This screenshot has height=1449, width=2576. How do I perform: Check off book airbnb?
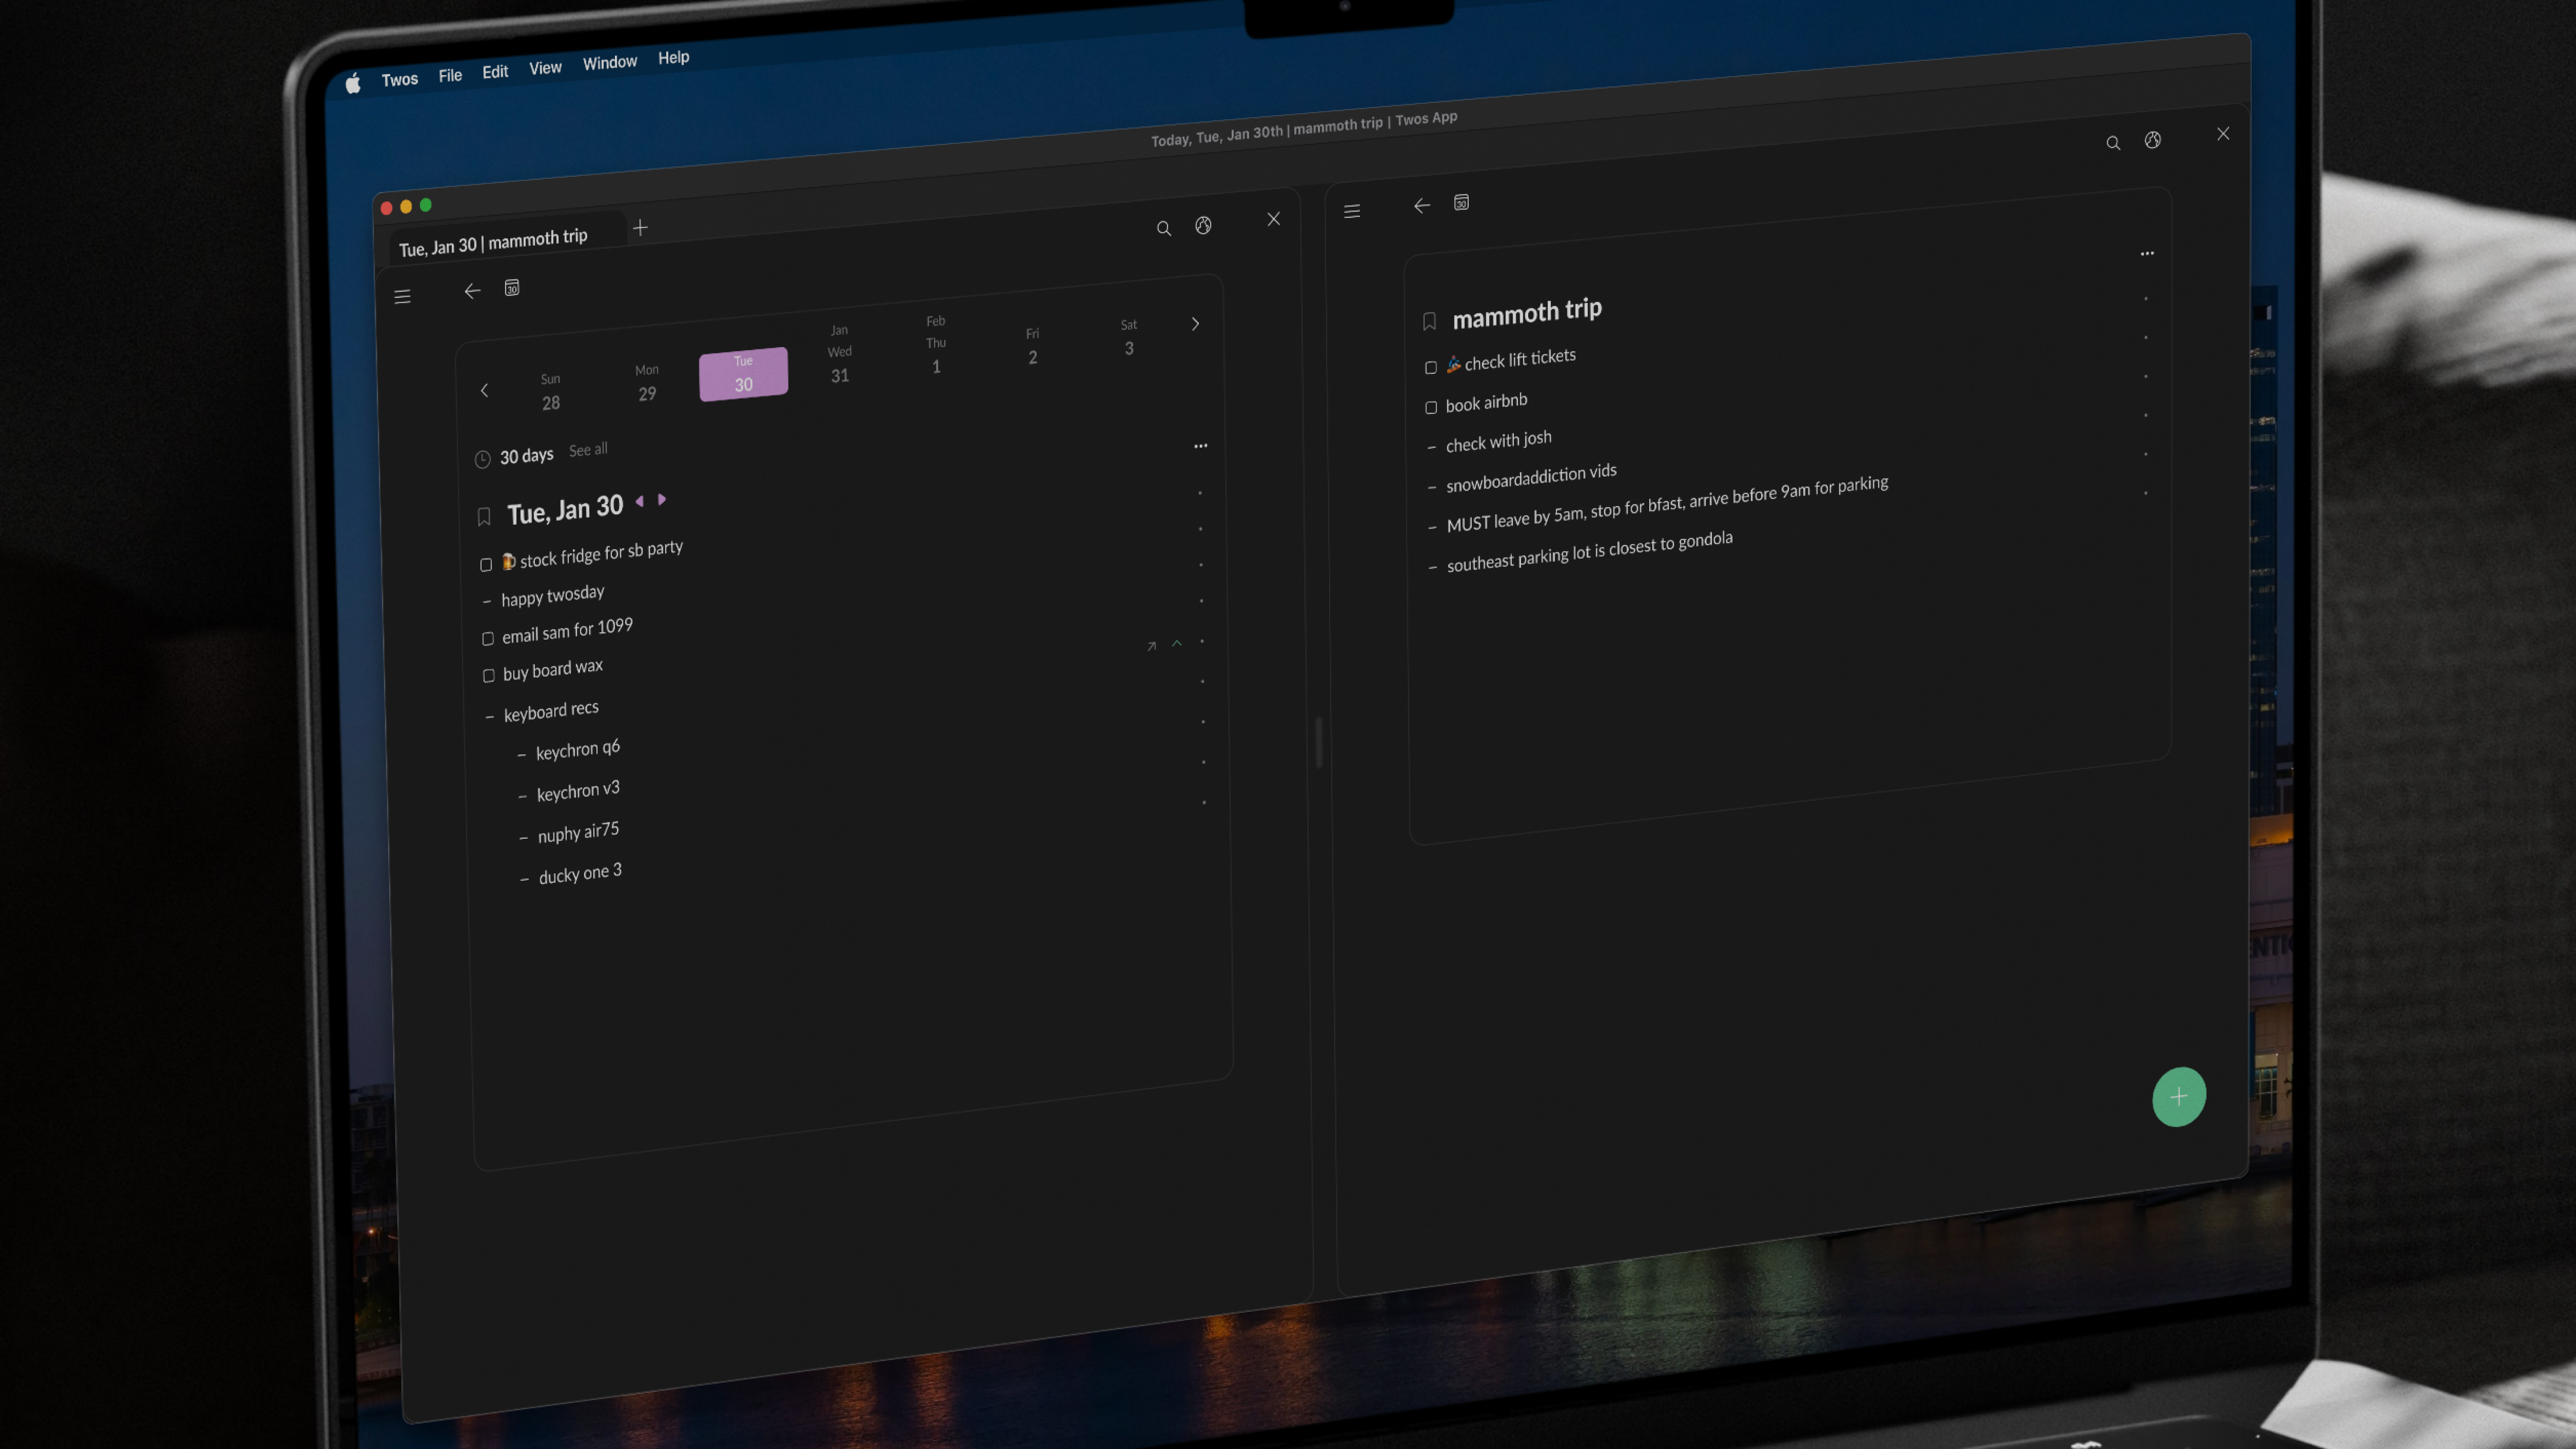tap(1431, 408)
